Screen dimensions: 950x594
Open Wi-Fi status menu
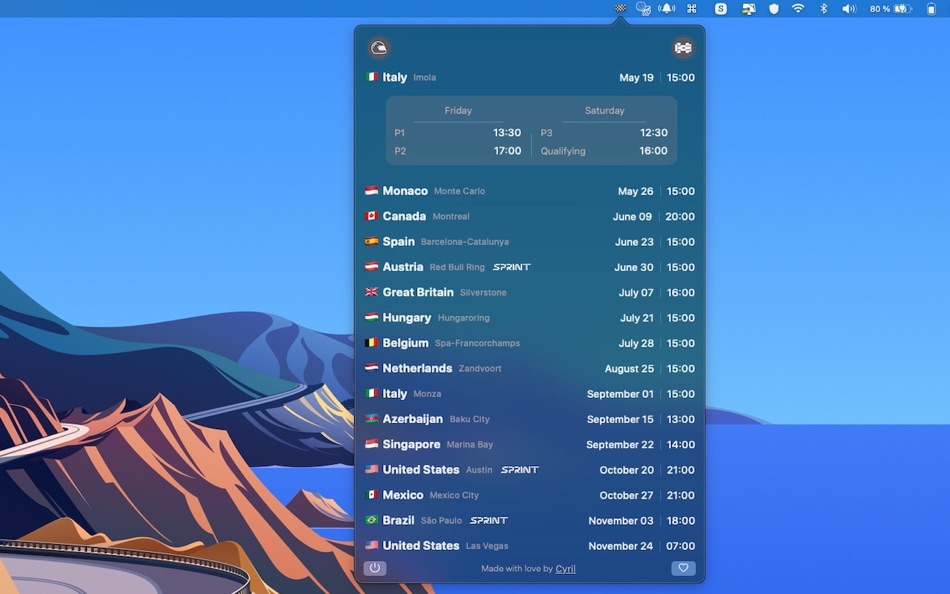coord(798,8)
